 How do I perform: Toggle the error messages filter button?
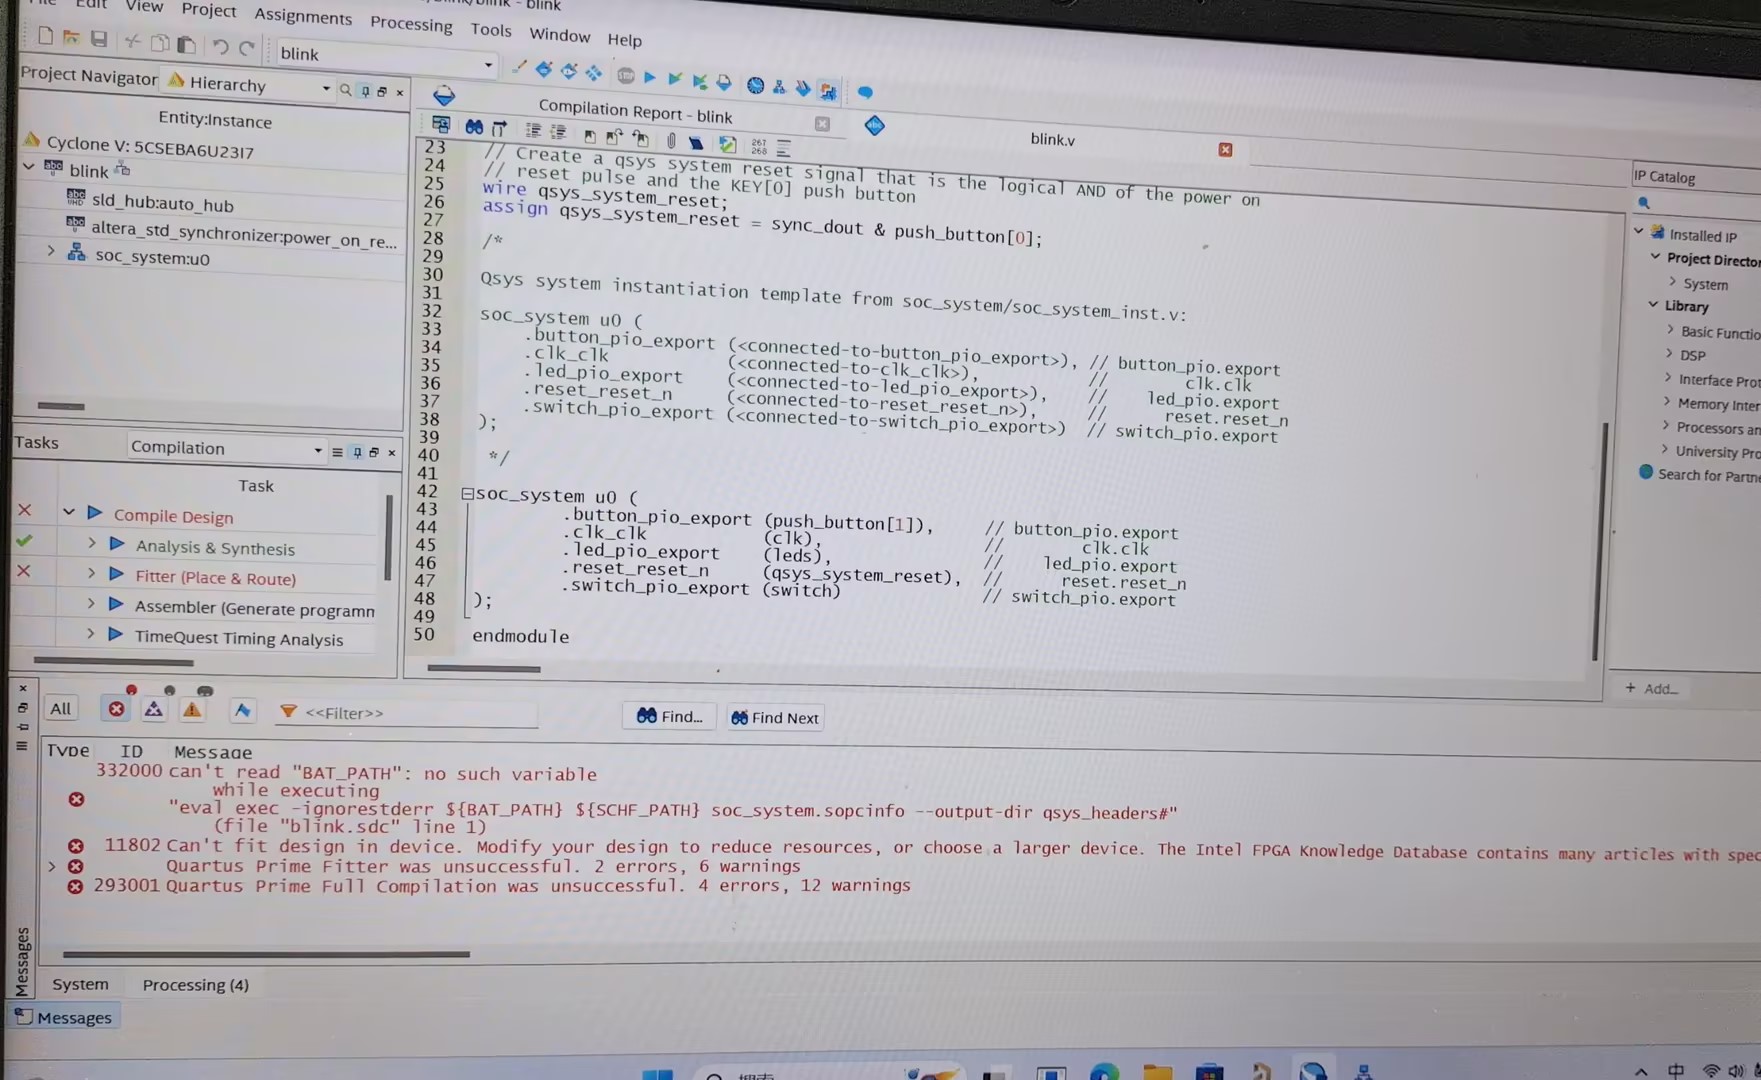pos(116,709)
